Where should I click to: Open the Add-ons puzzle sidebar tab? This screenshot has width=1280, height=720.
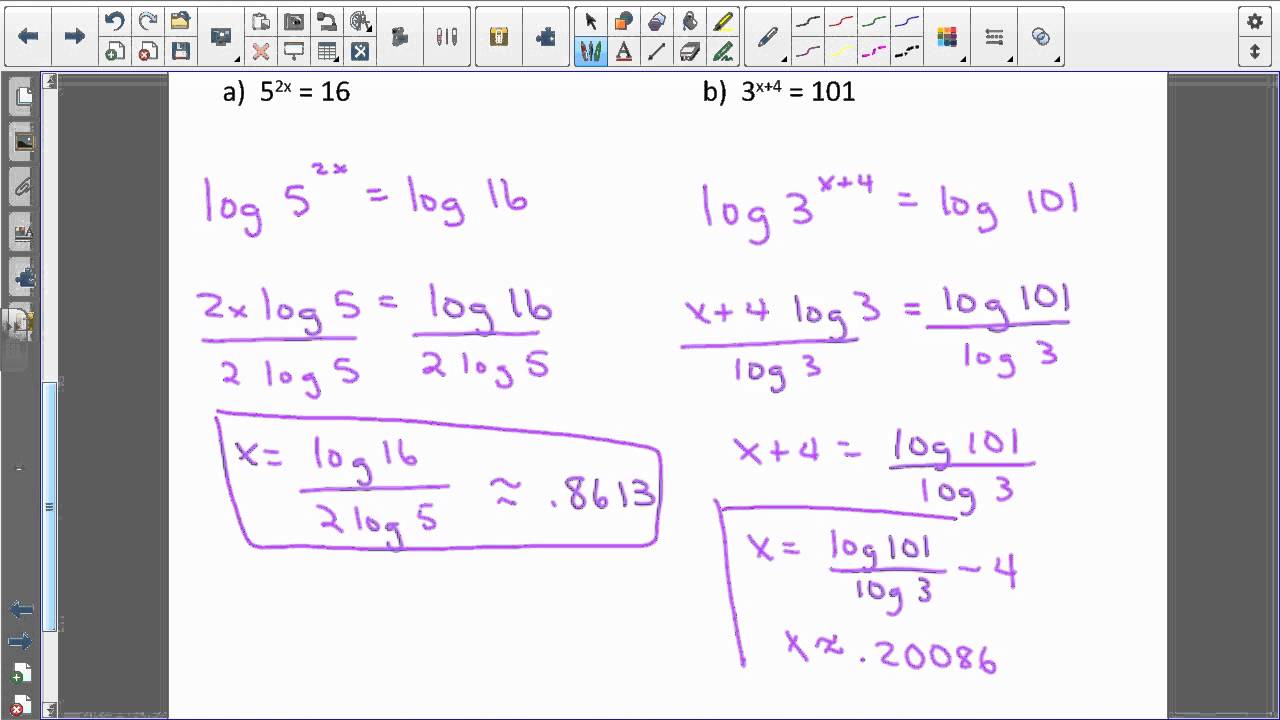click(x=22, y=278)
